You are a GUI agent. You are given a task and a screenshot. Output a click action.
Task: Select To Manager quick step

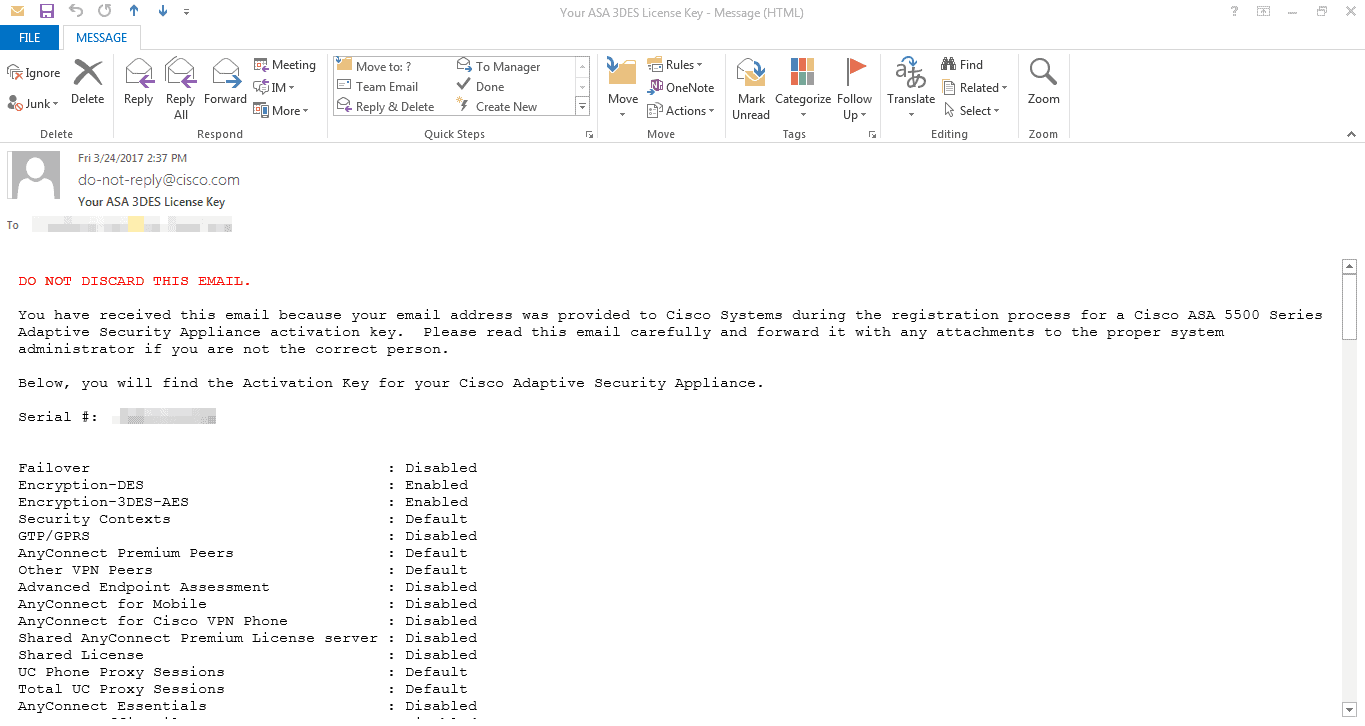[x=513, y=66]
